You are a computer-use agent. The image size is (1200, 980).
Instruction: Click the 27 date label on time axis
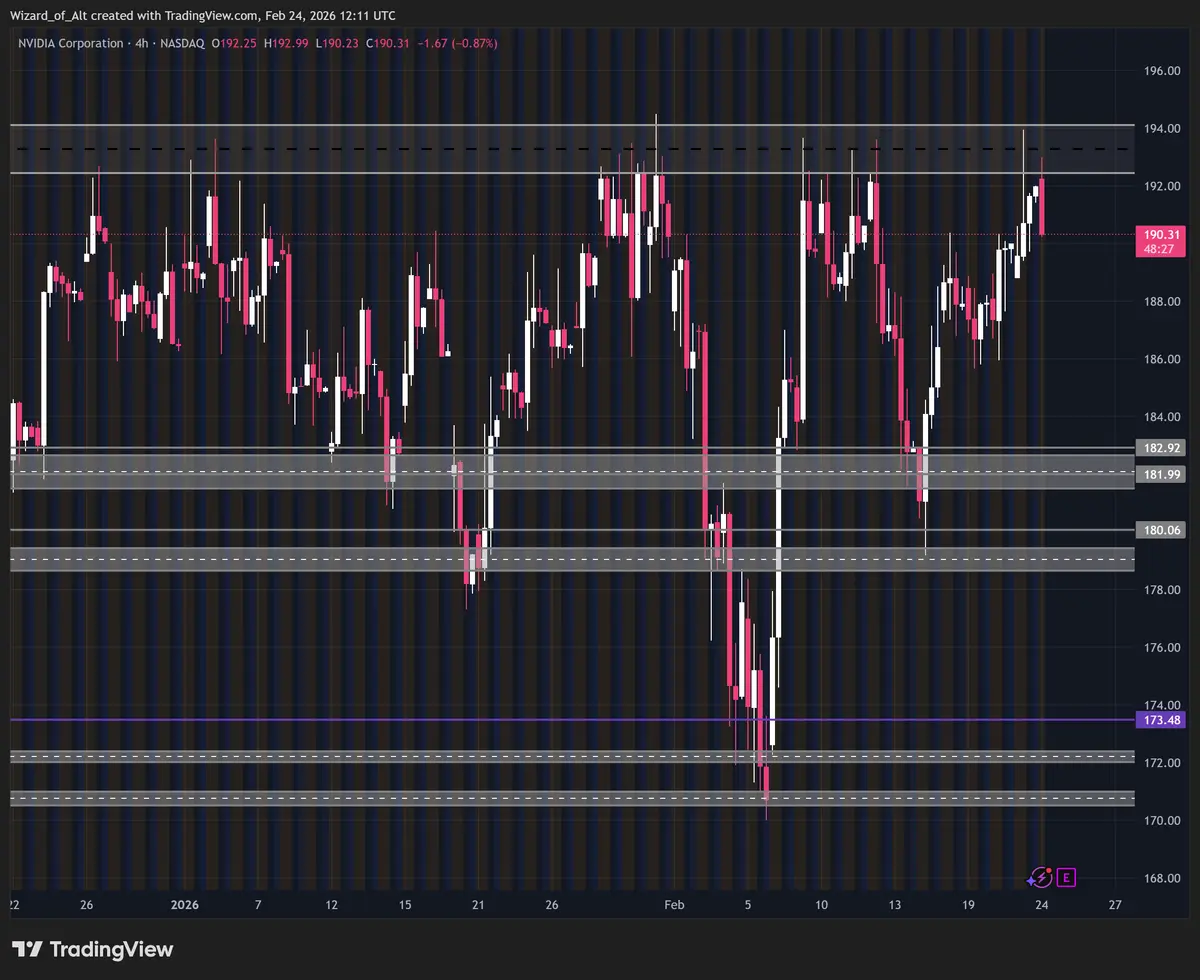point(1115,905)
